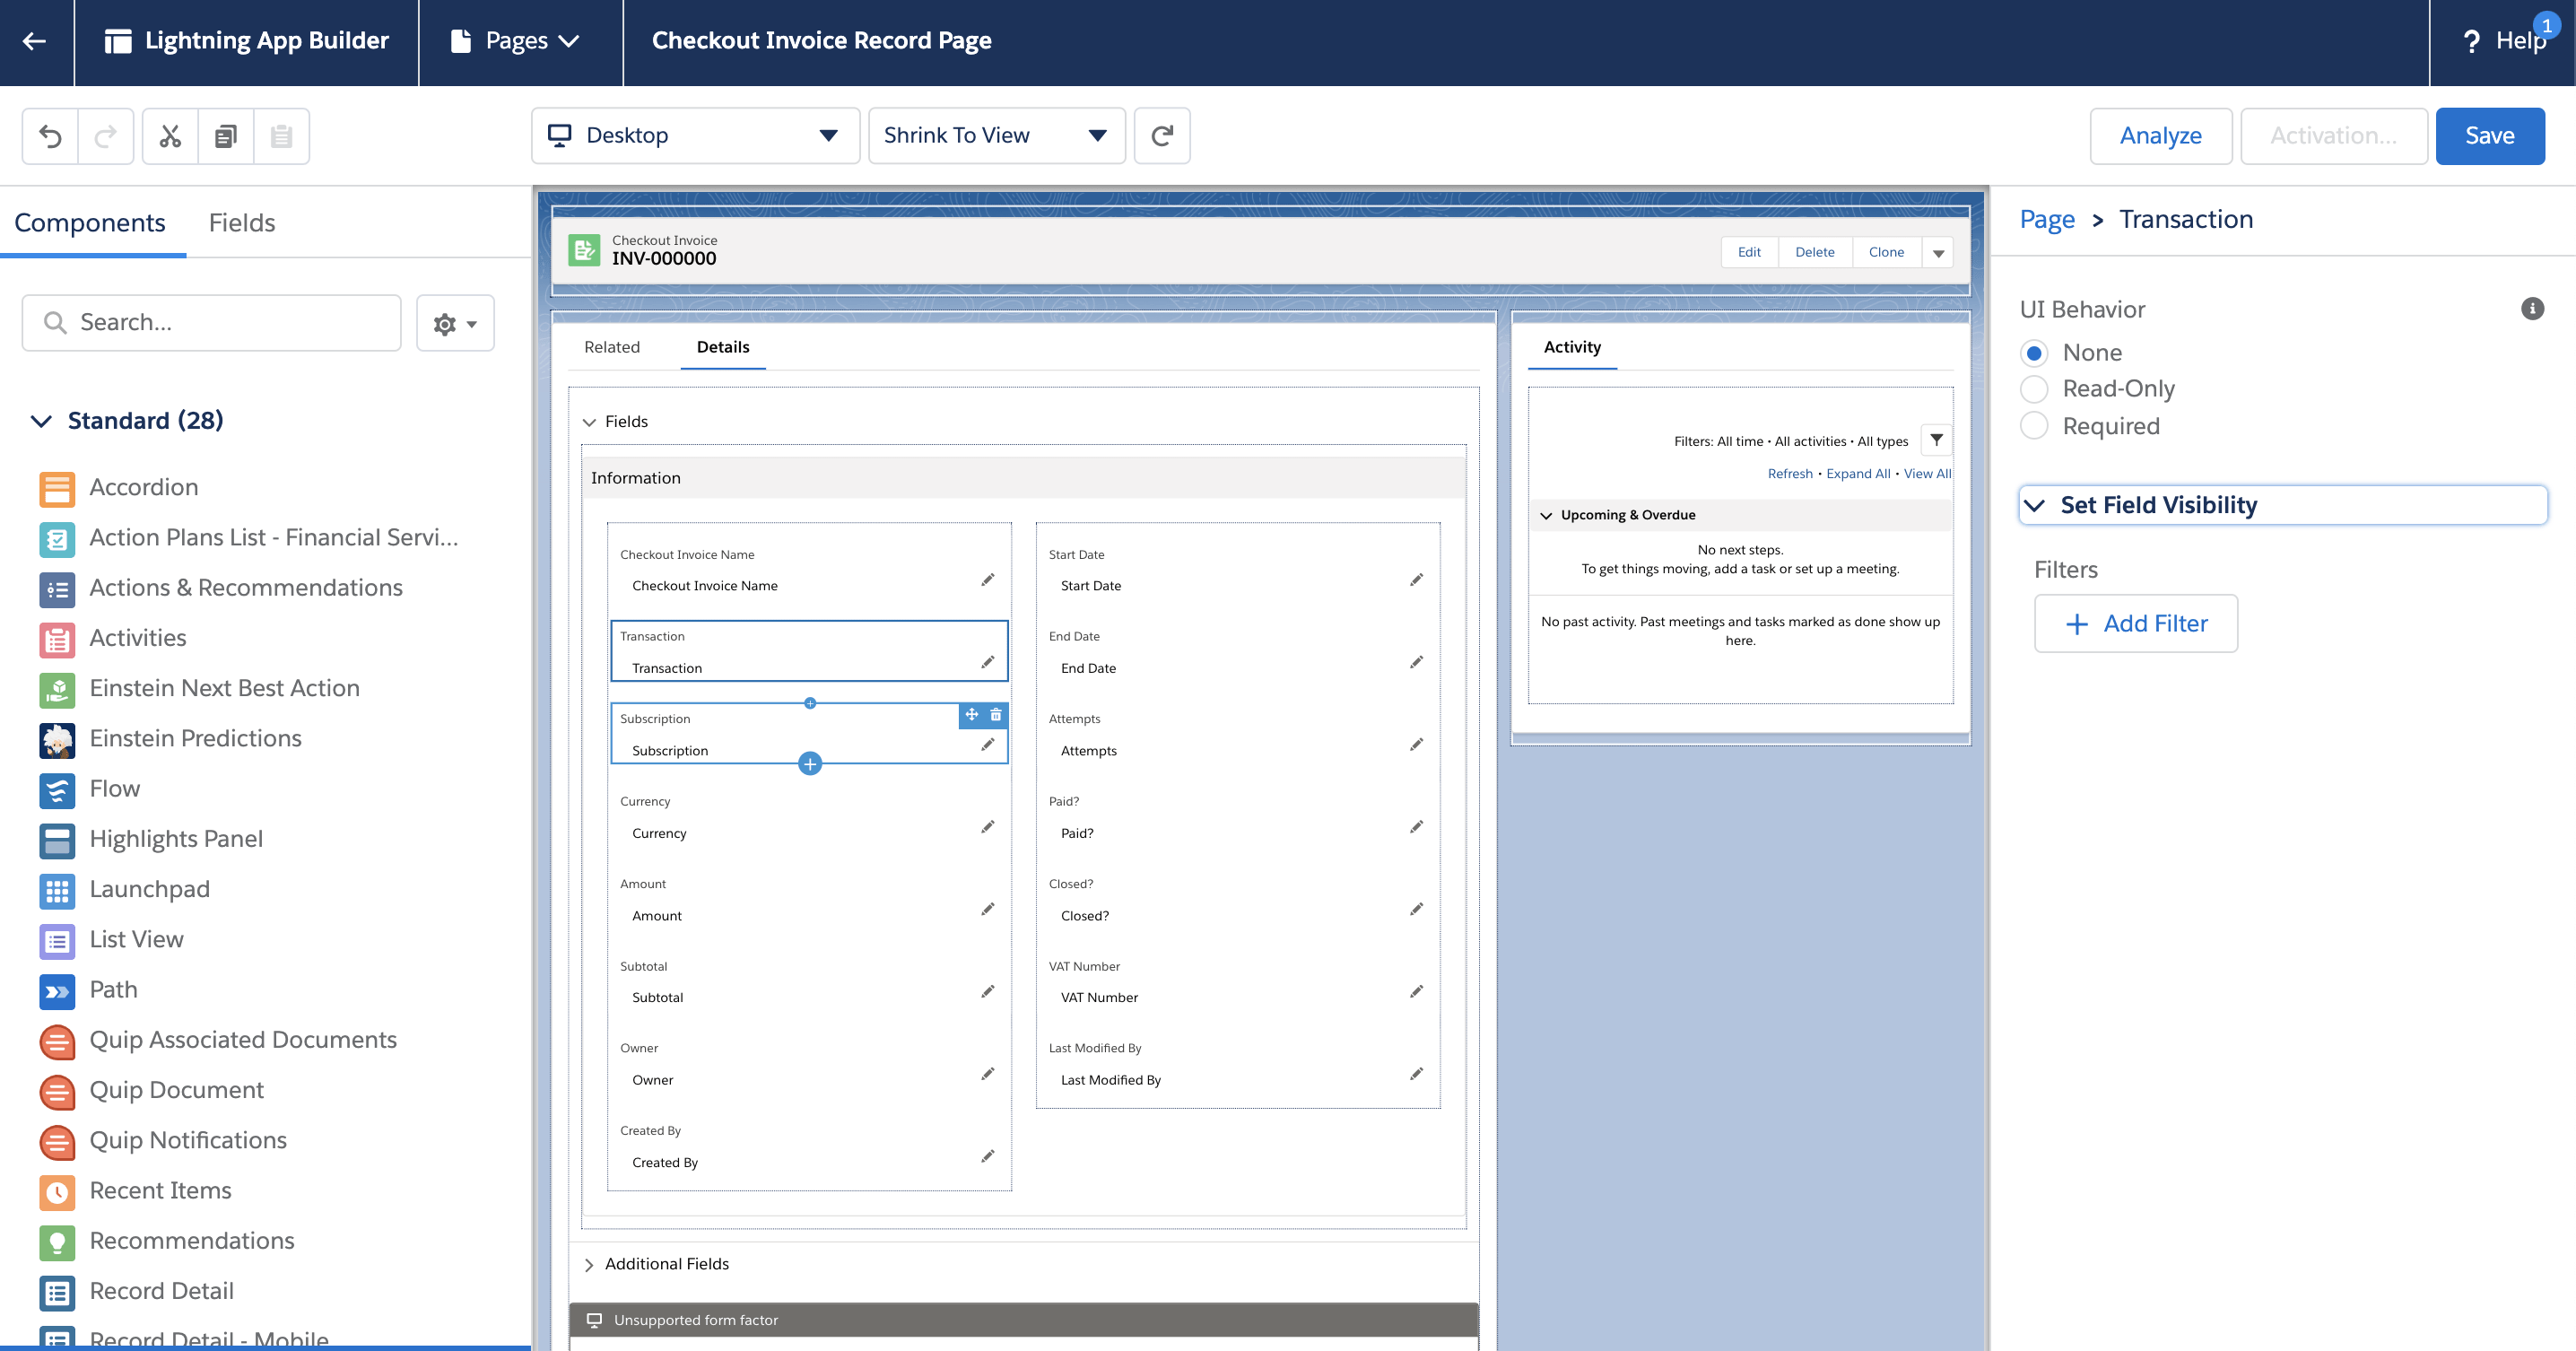Open the Desktop form factor dropdown

[695, 136]
